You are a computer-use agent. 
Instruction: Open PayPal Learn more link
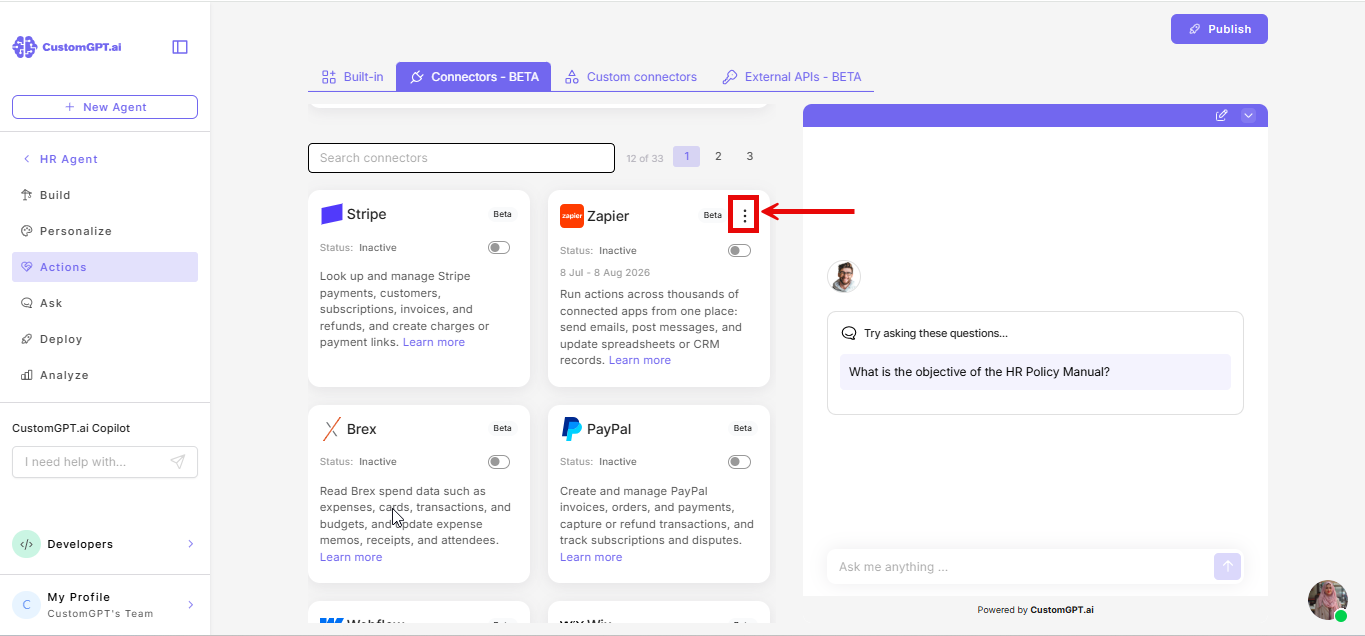(591, 557)
